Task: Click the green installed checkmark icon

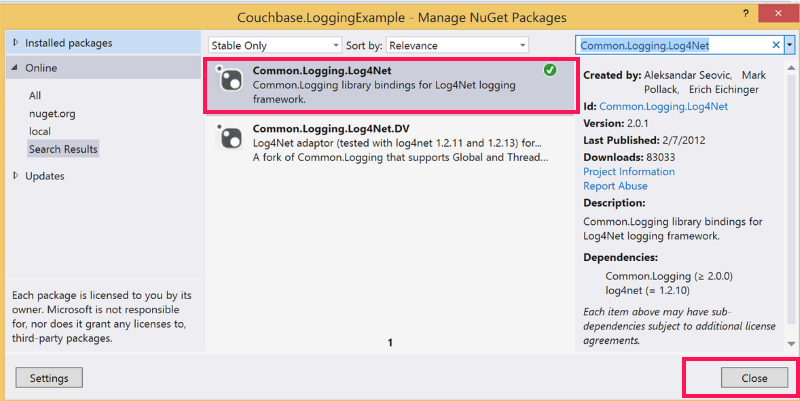Action: click(x=550, y=70)
